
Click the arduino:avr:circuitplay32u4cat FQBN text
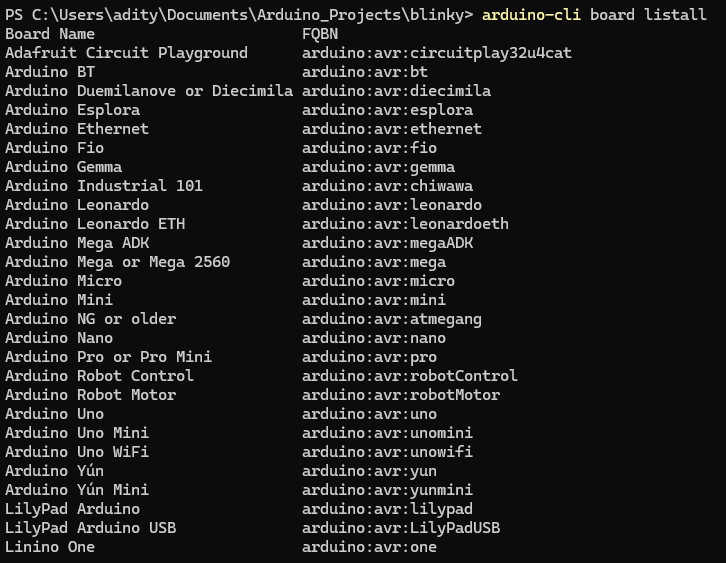tap(437, 53)
